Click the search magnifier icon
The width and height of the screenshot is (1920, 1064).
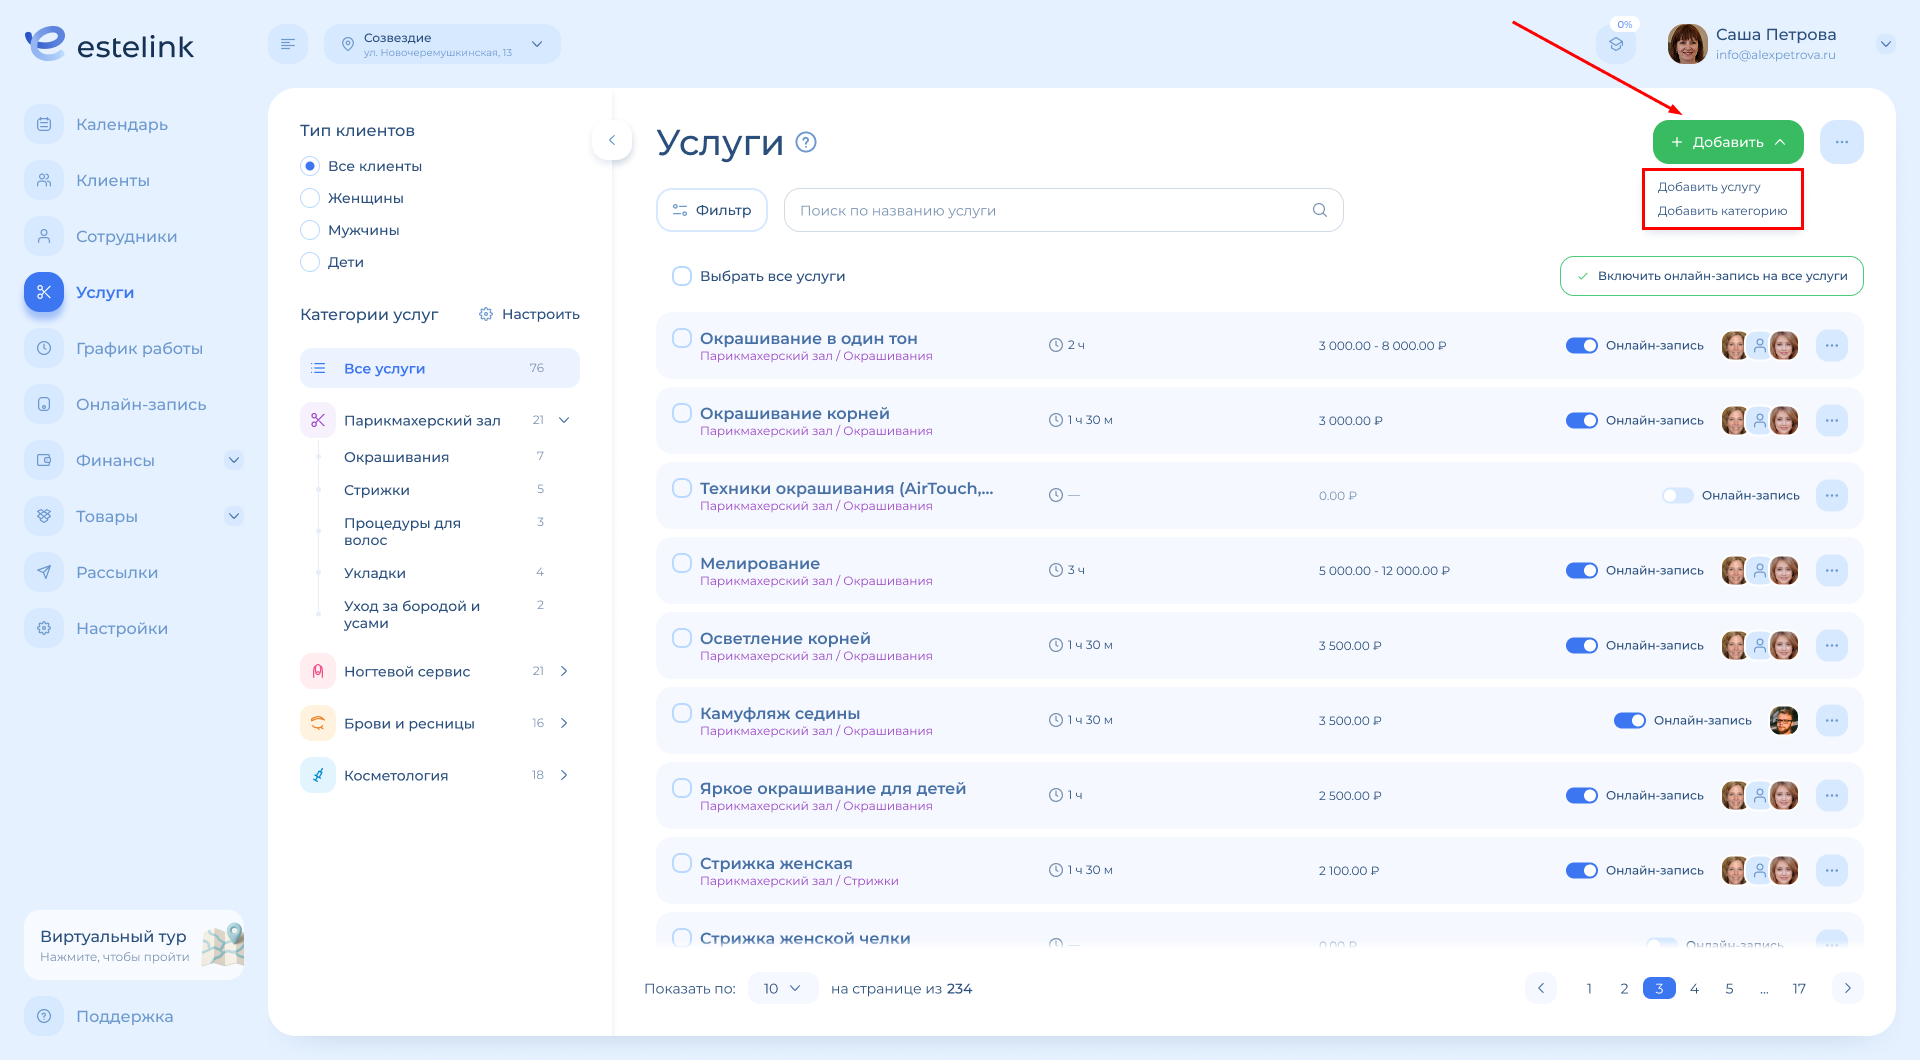click(1320, 210)
